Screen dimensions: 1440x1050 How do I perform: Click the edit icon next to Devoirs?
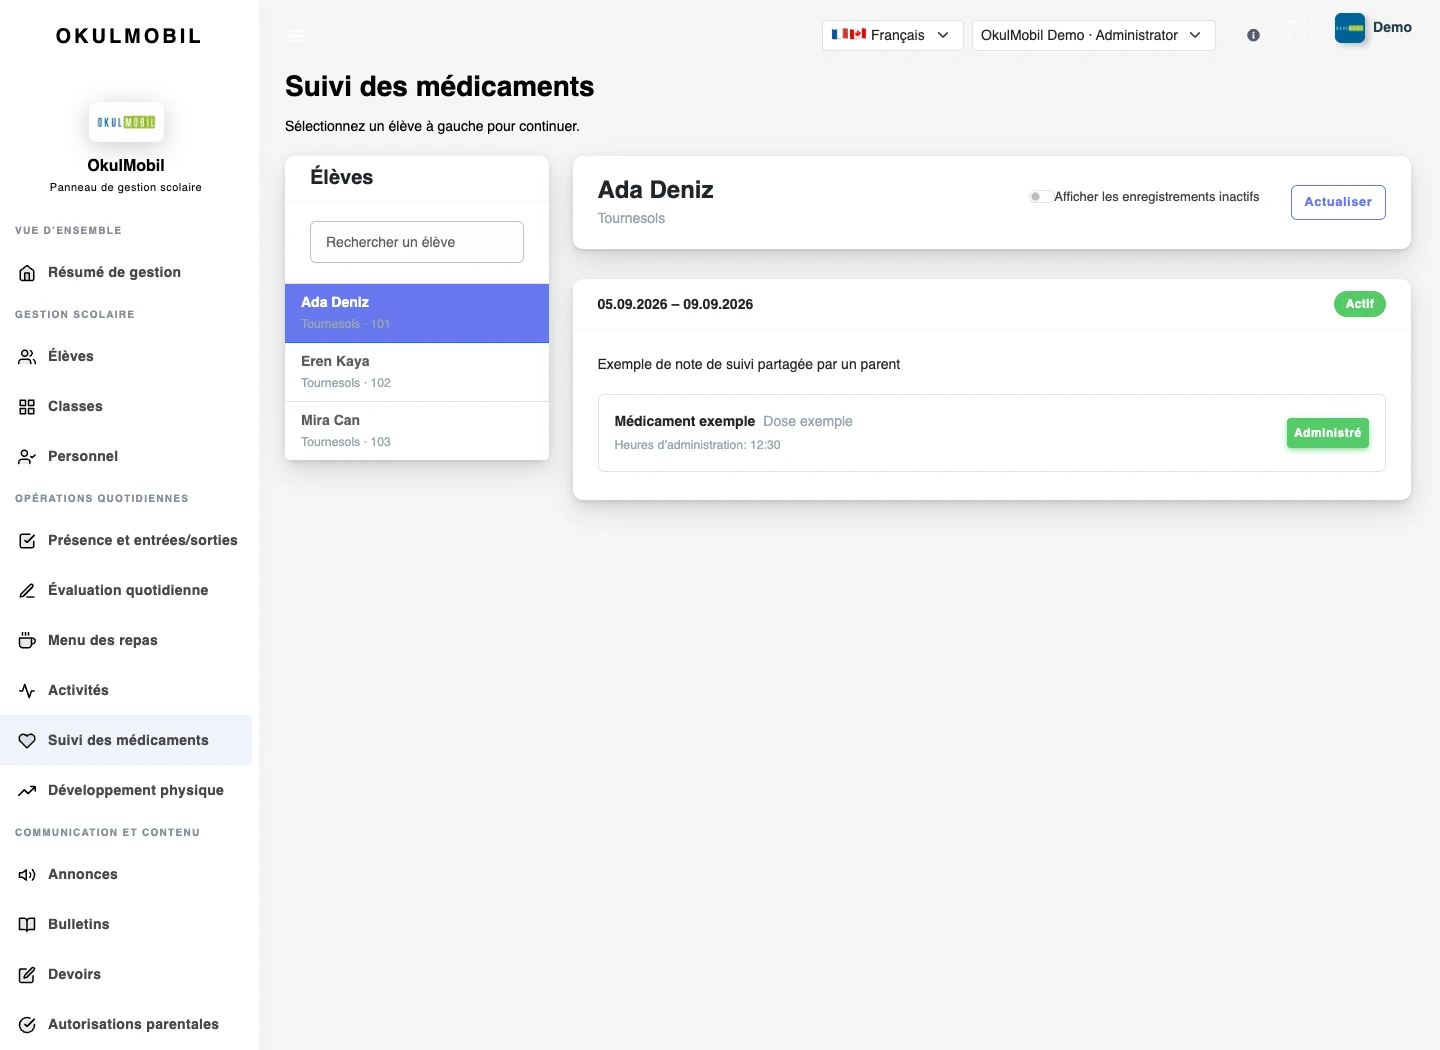(27, 975)
